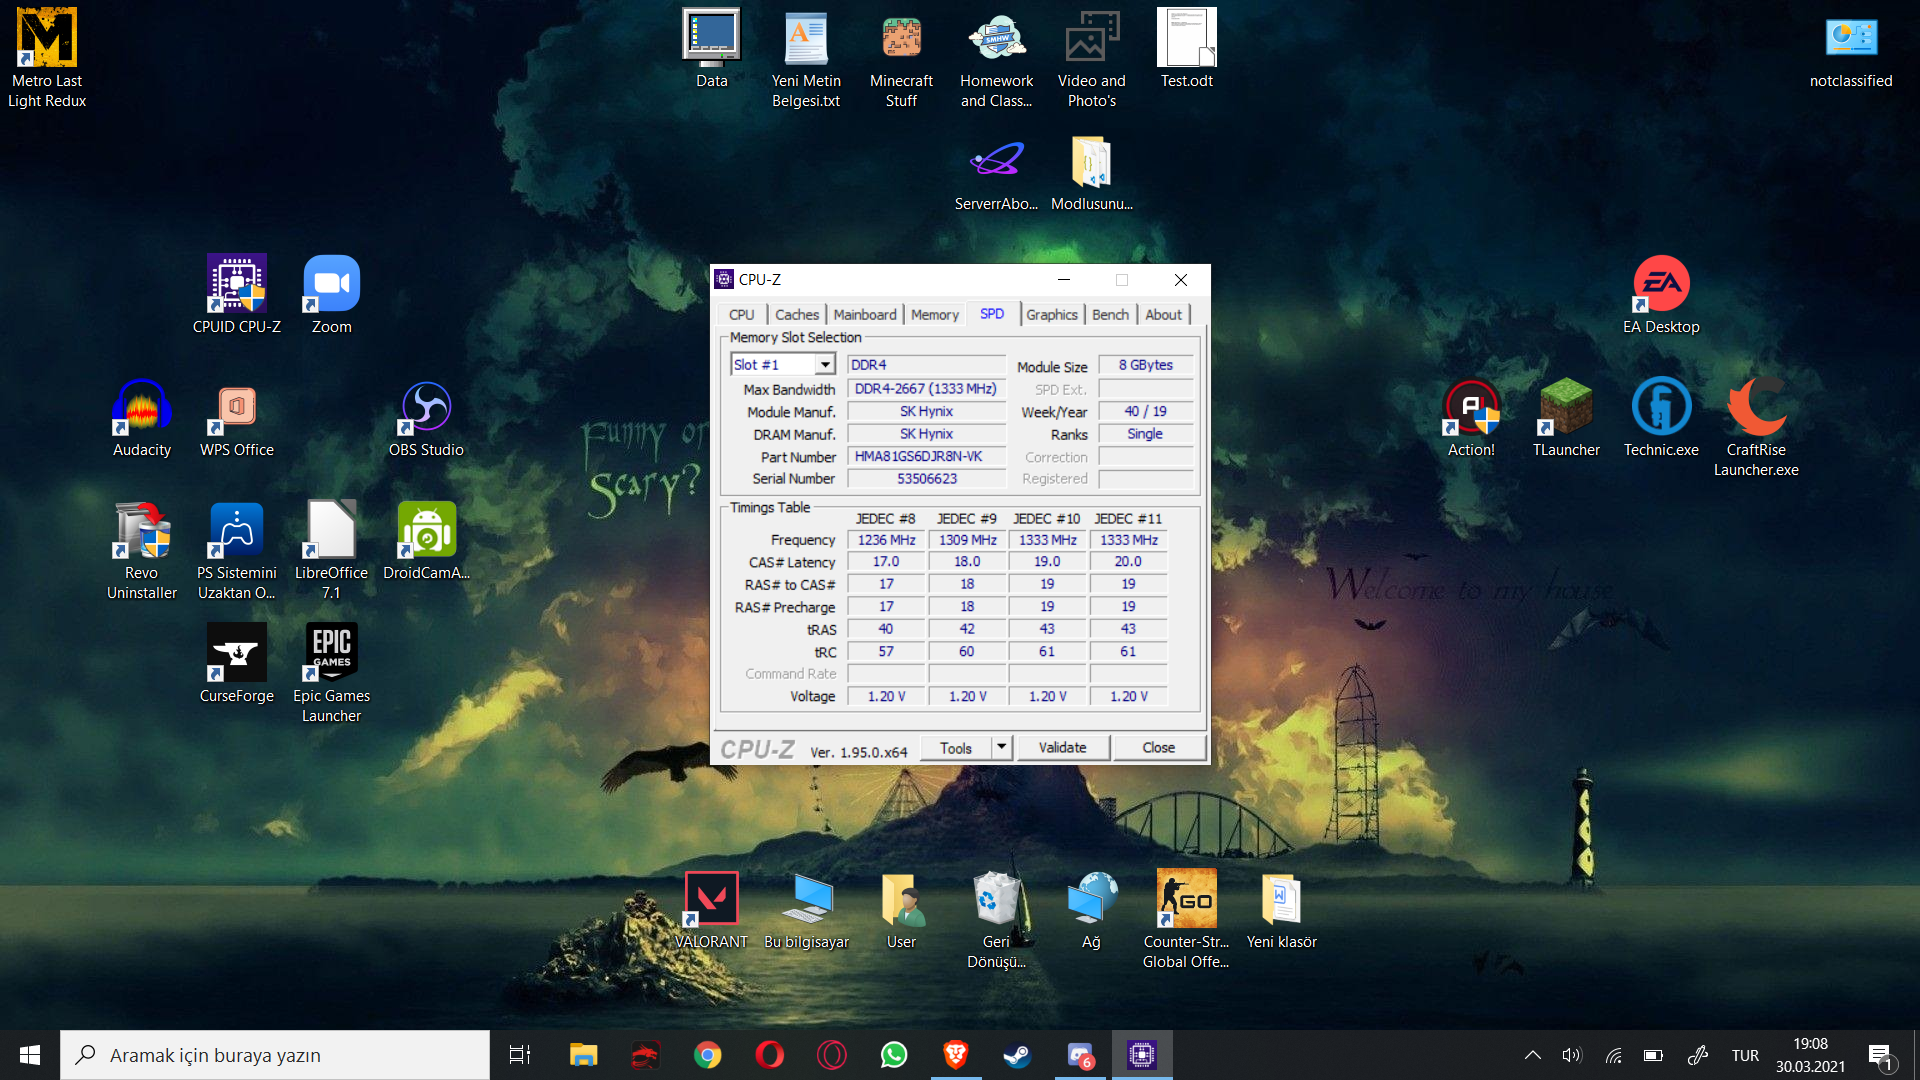Open the Epic Games Launcher icon
1920x1080 pixels.
pos(331,652)
